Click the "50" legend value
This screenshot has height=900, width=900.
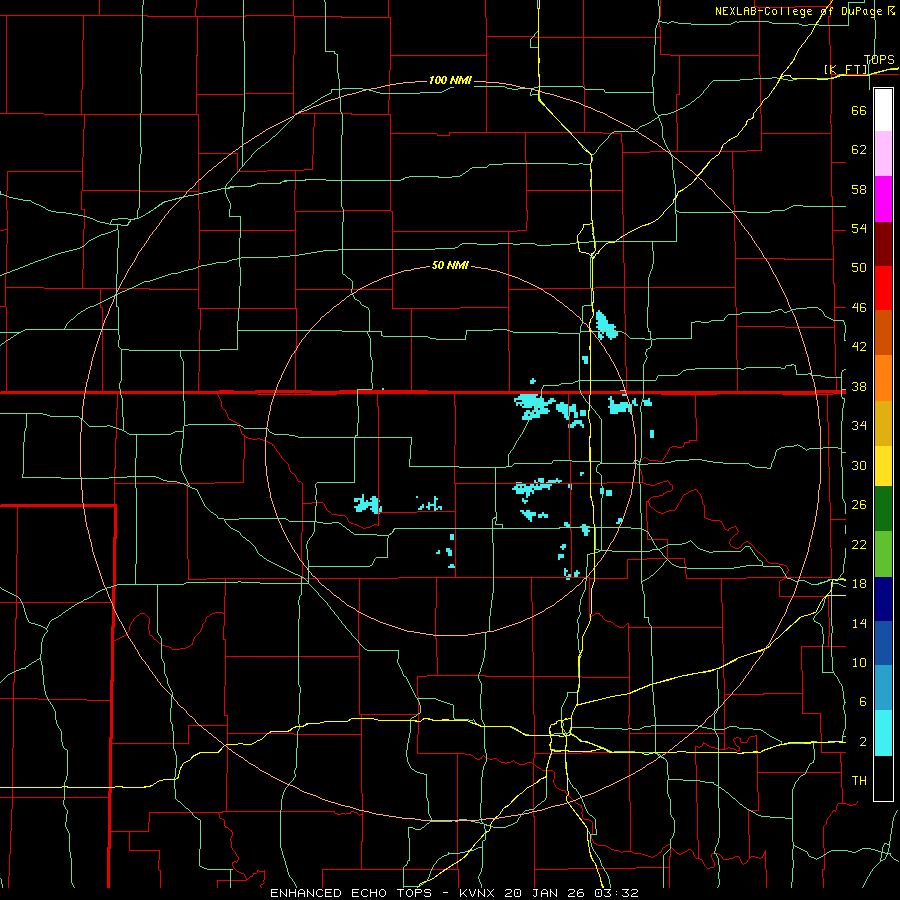pyautogui.click(x=859, y=268)
